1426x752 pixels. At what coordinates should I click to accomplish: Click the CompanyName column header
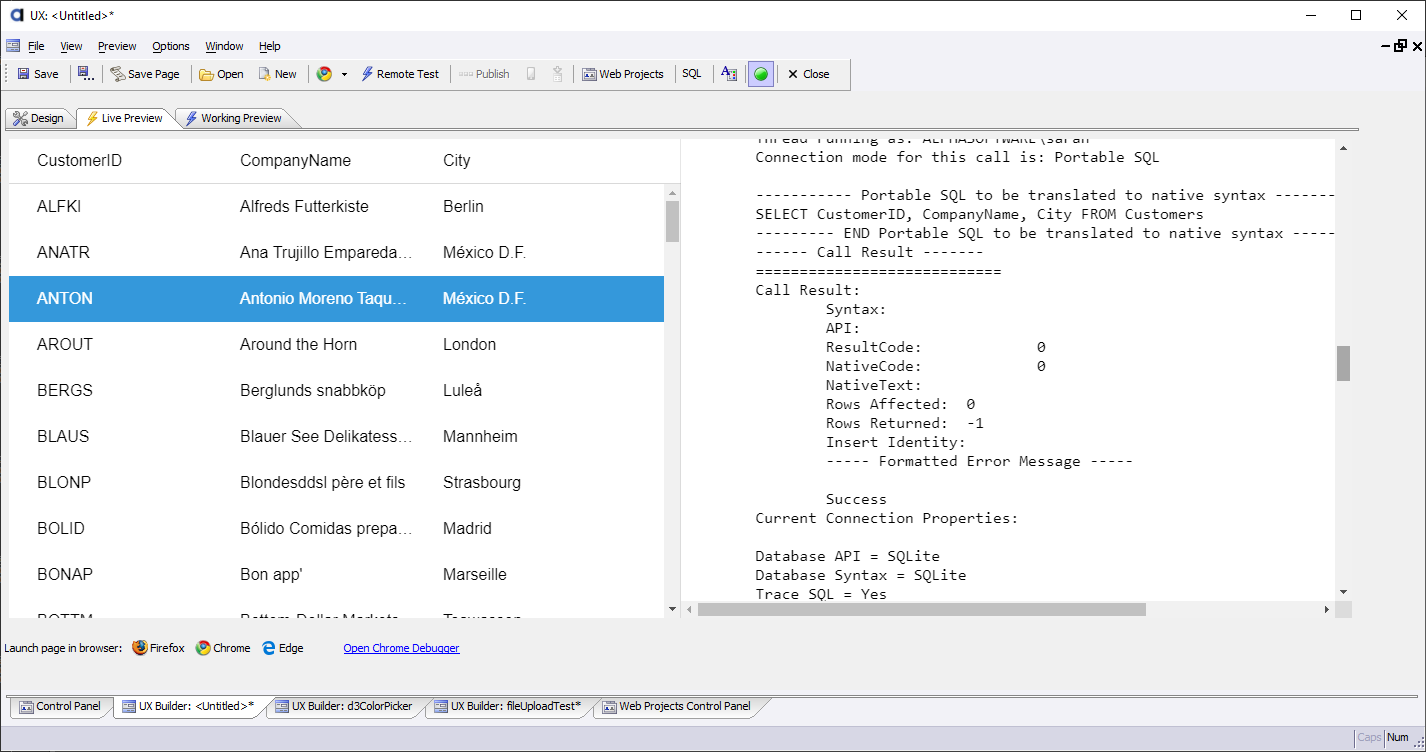click(295, 161)
